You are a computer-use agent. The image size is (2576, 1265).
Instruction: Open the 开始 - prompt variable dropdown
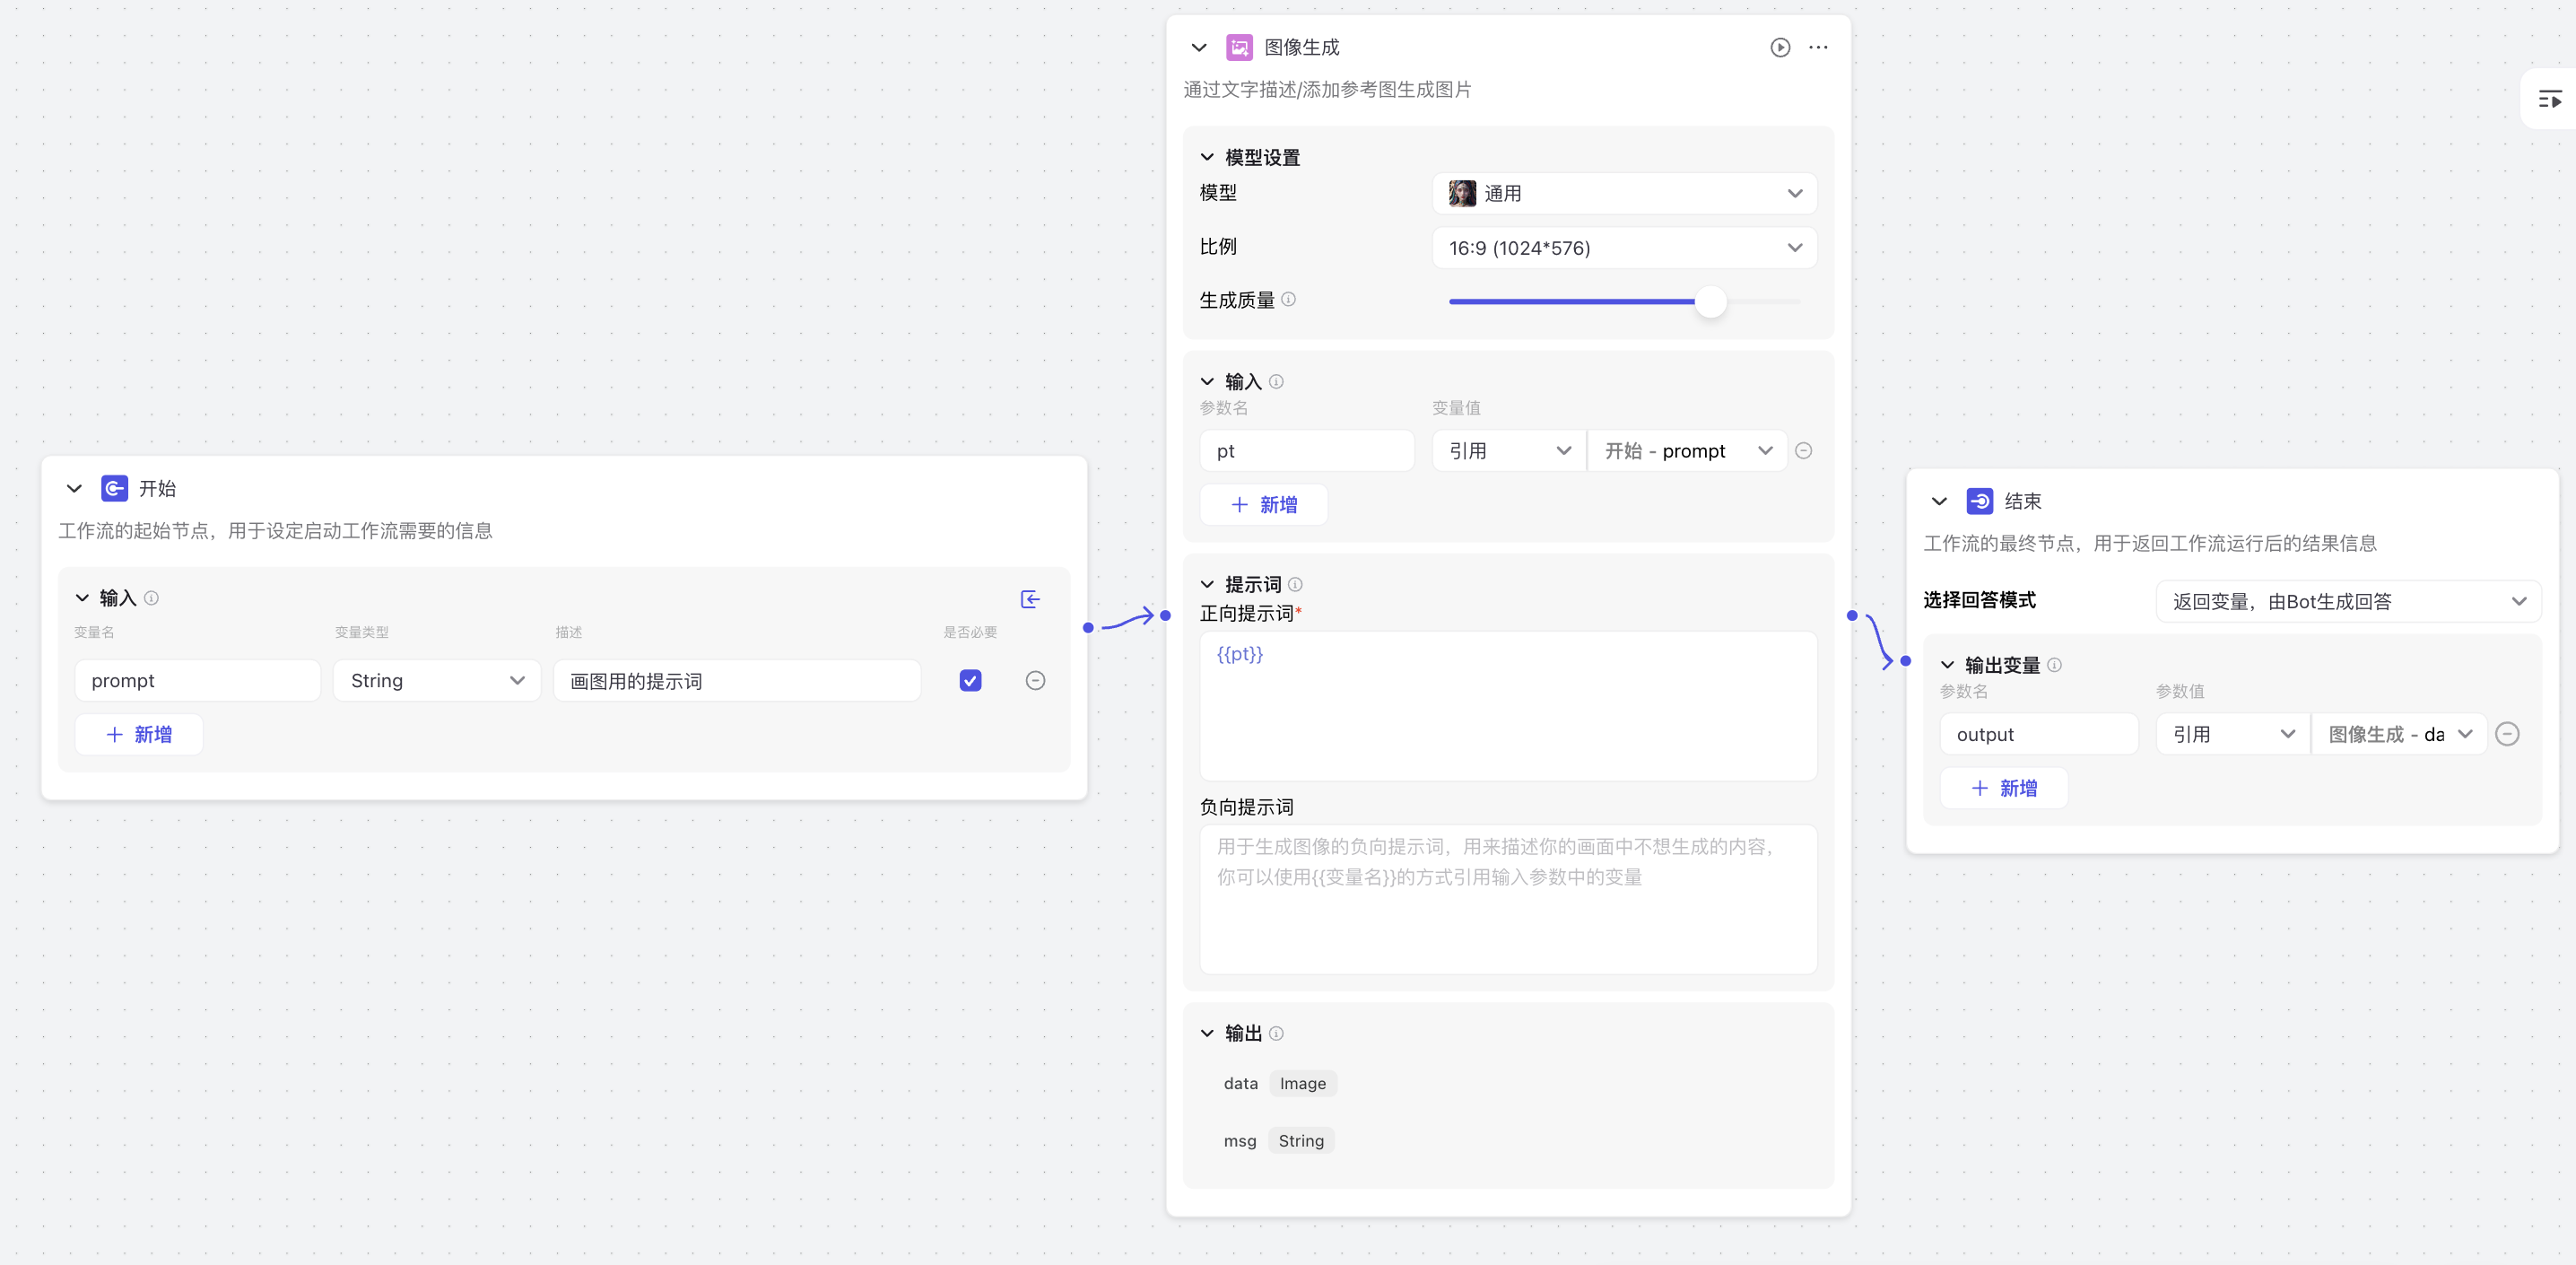pos(1687,451)
